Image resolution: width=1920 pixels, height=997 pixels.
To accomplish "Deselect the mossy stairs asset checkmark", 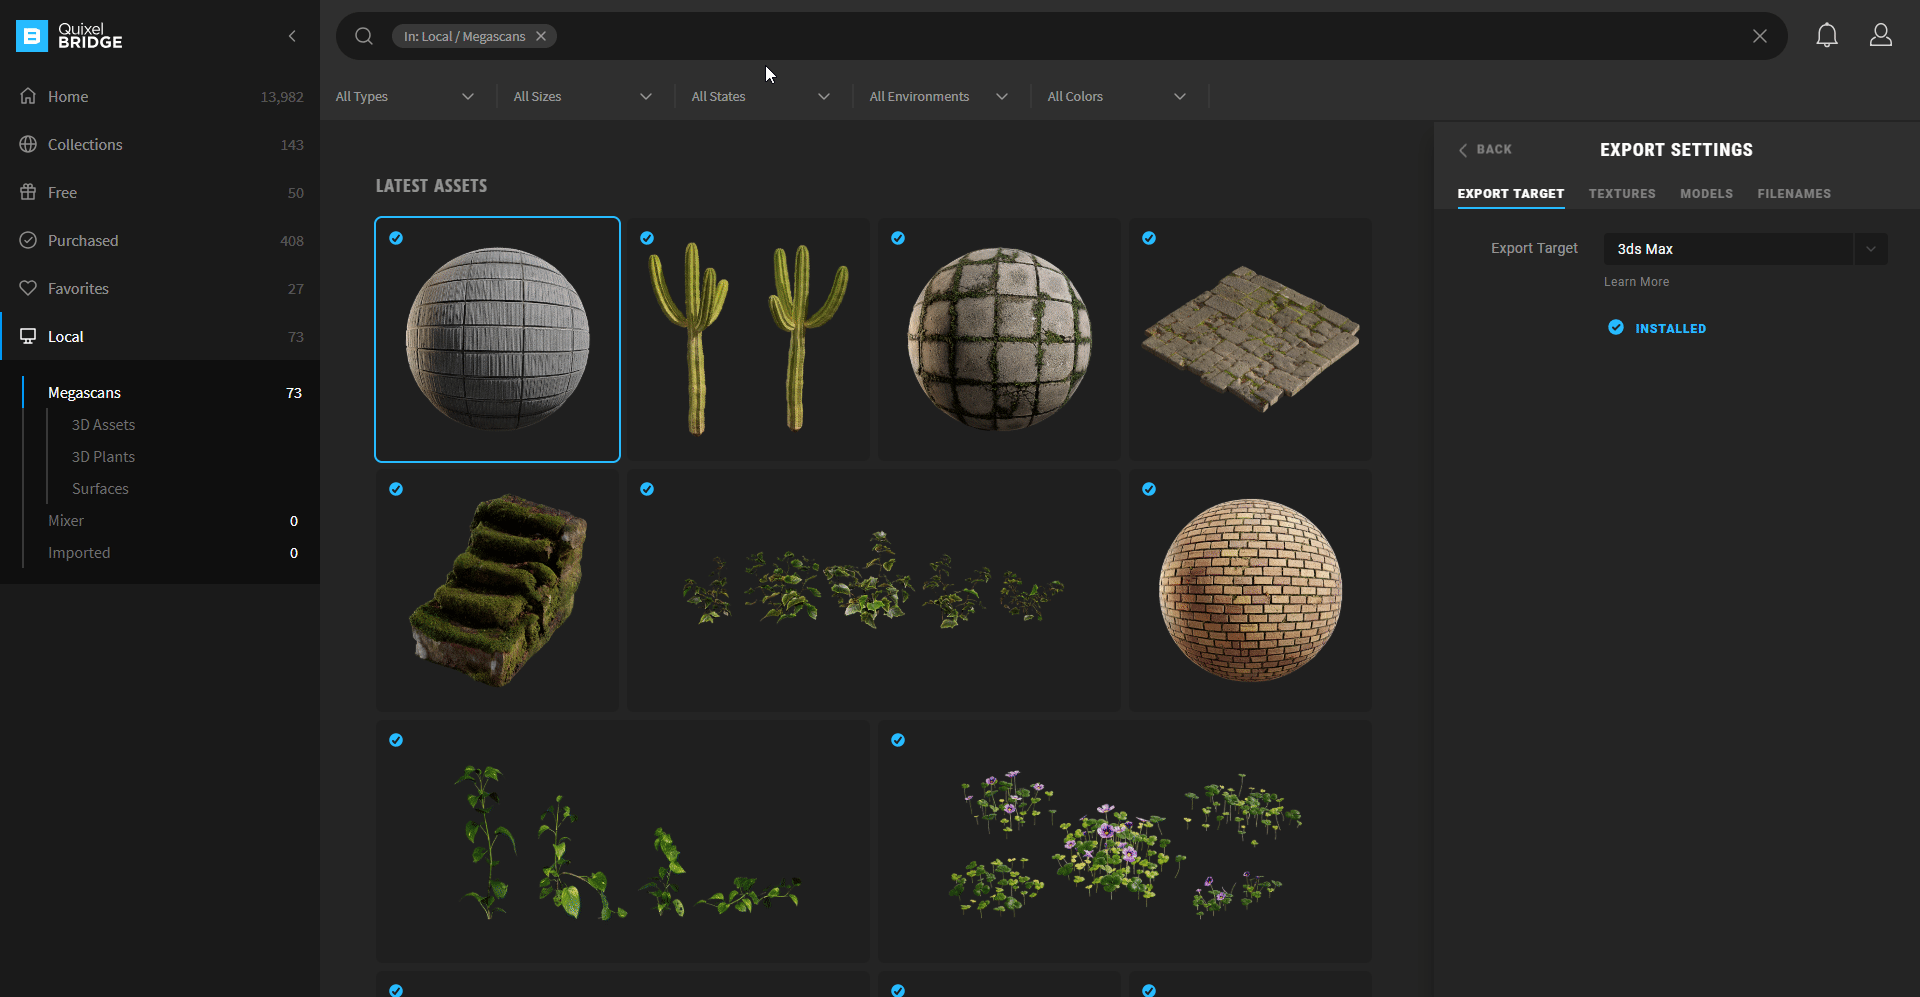I will tap(396, 489).
